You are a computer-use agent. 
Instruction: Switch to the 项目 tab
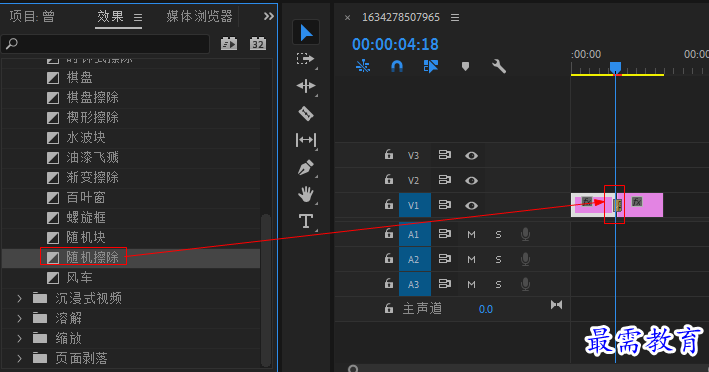32,17
